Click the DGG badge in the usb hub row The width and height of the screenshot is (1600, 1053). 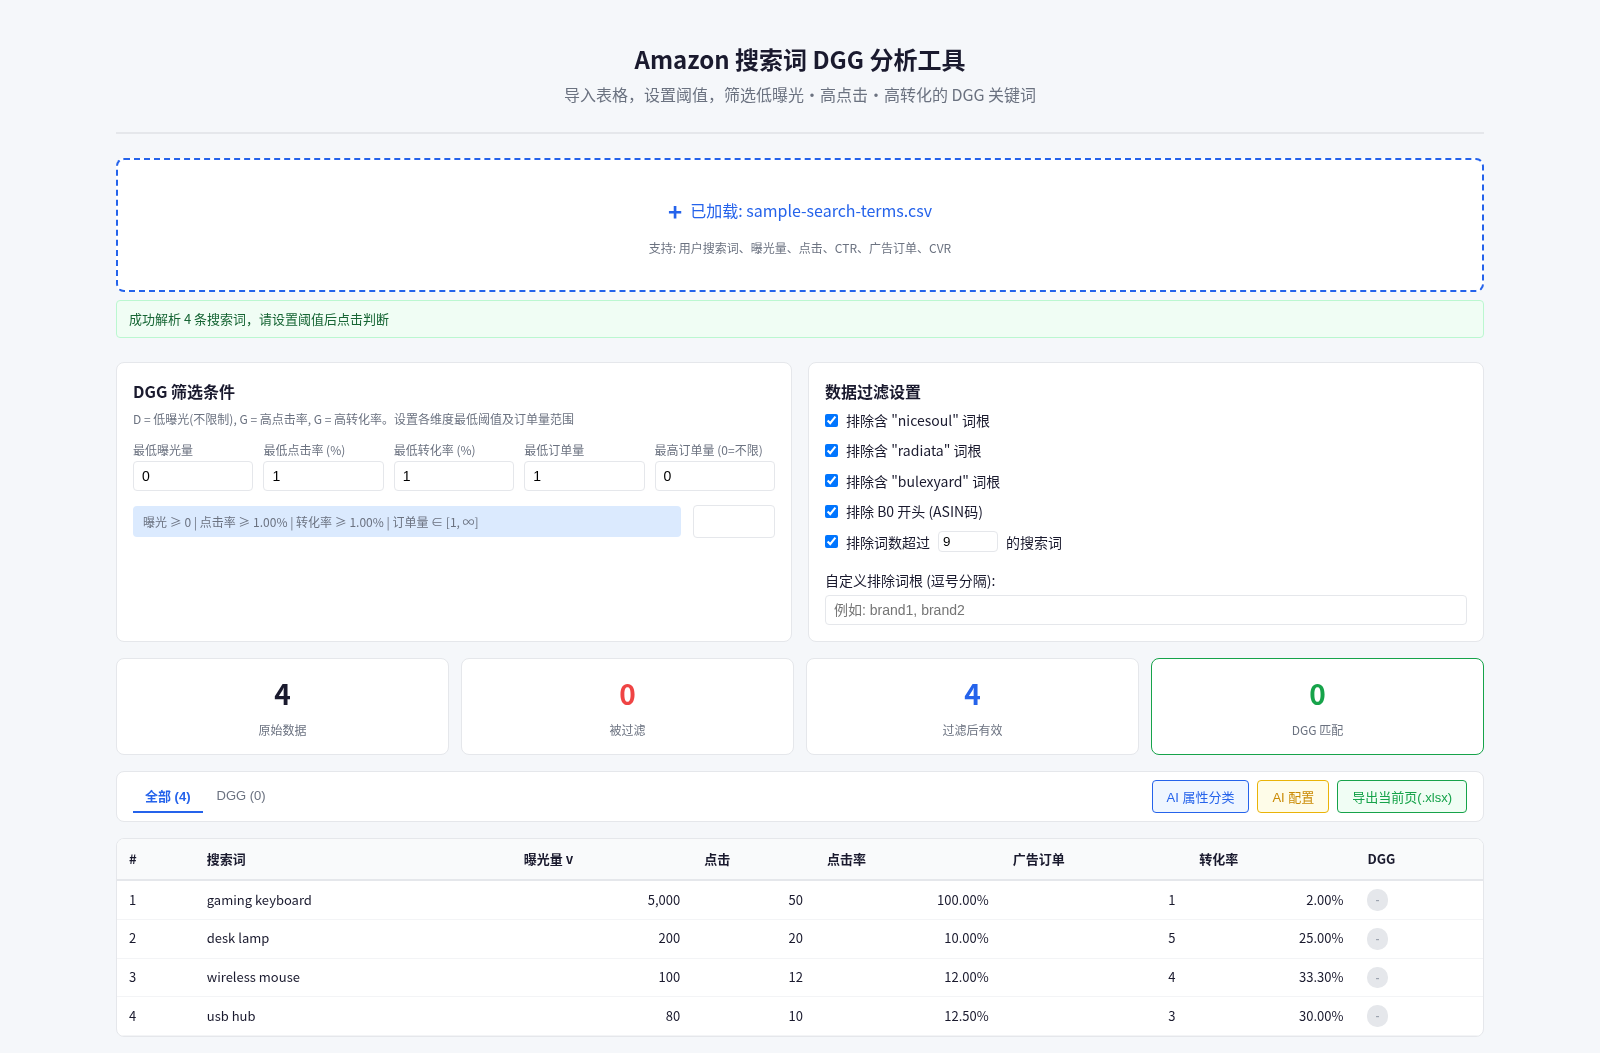1377,1017
